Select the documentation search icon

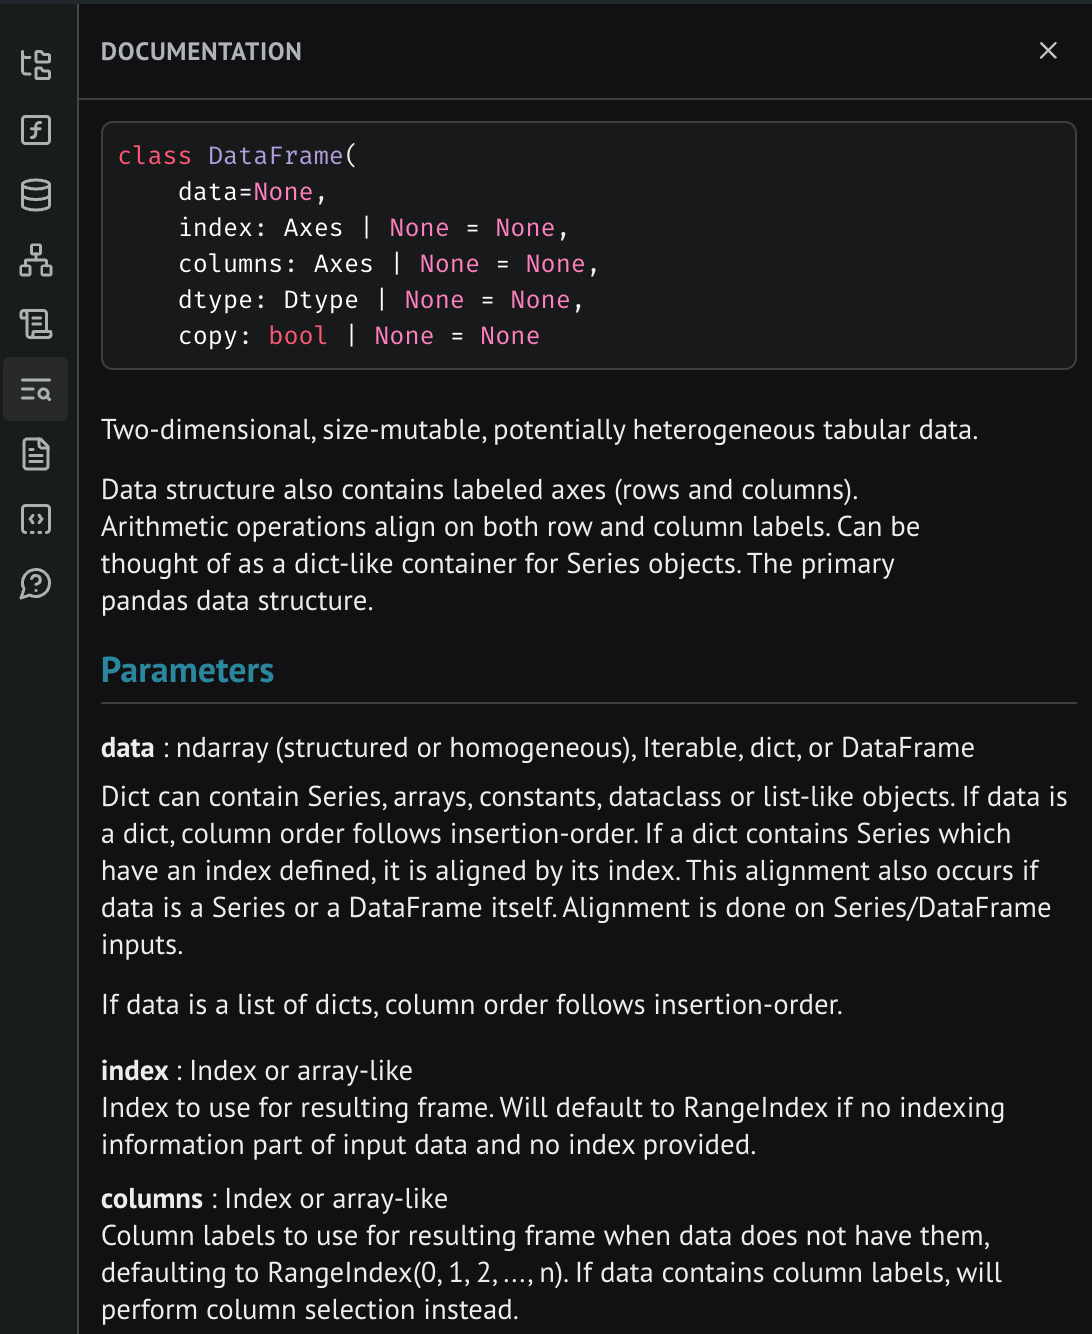tap(36, 389)
